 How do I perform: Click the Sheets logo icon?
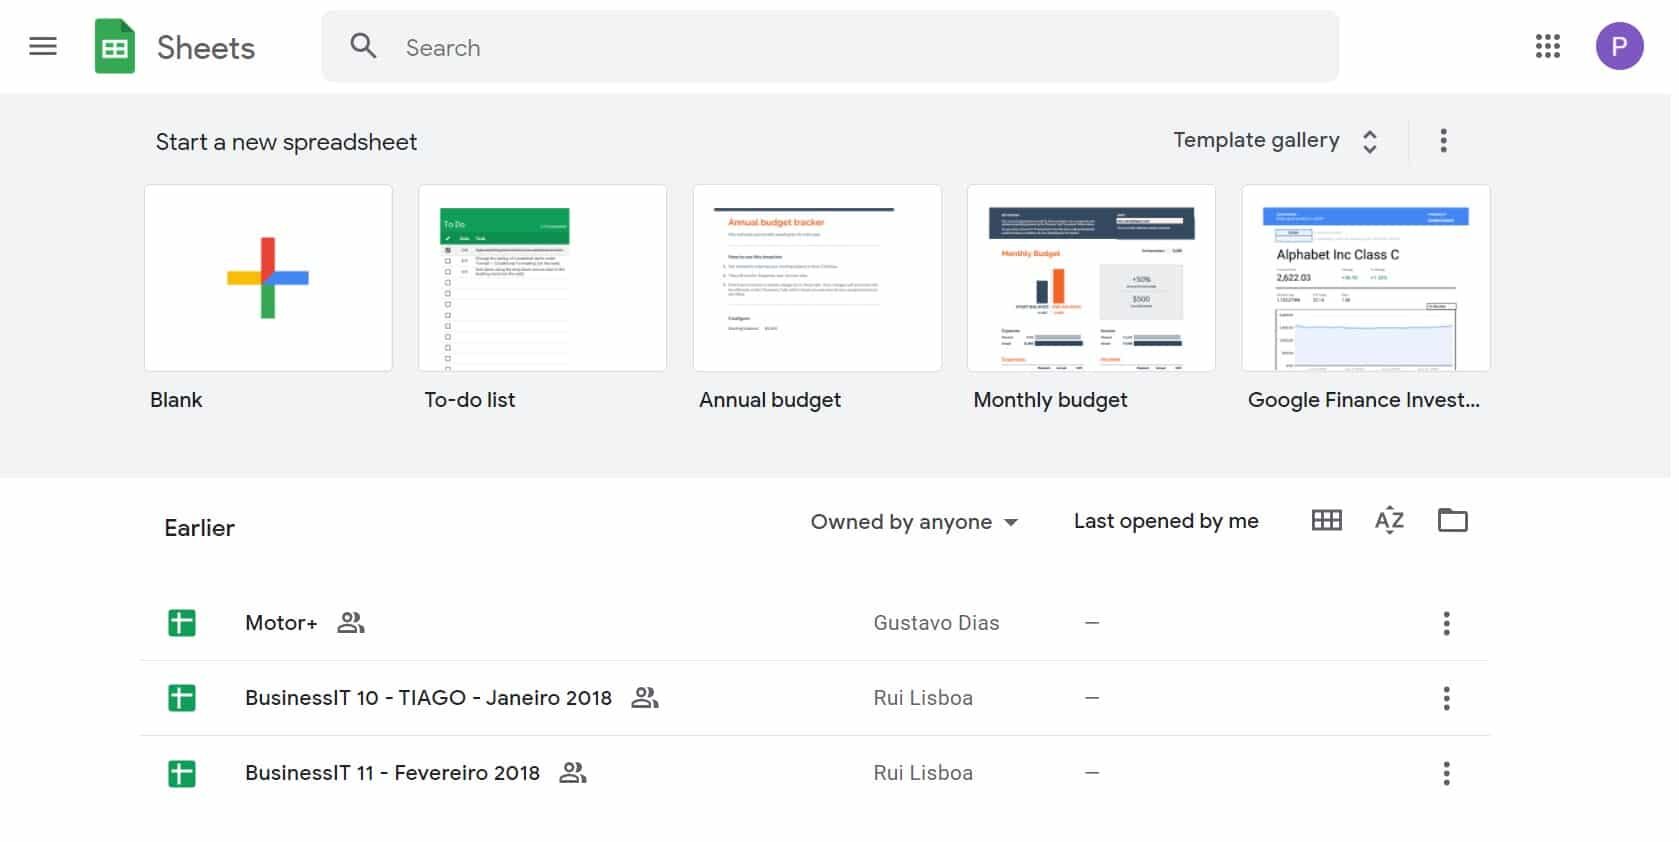(x=114, y=47)
